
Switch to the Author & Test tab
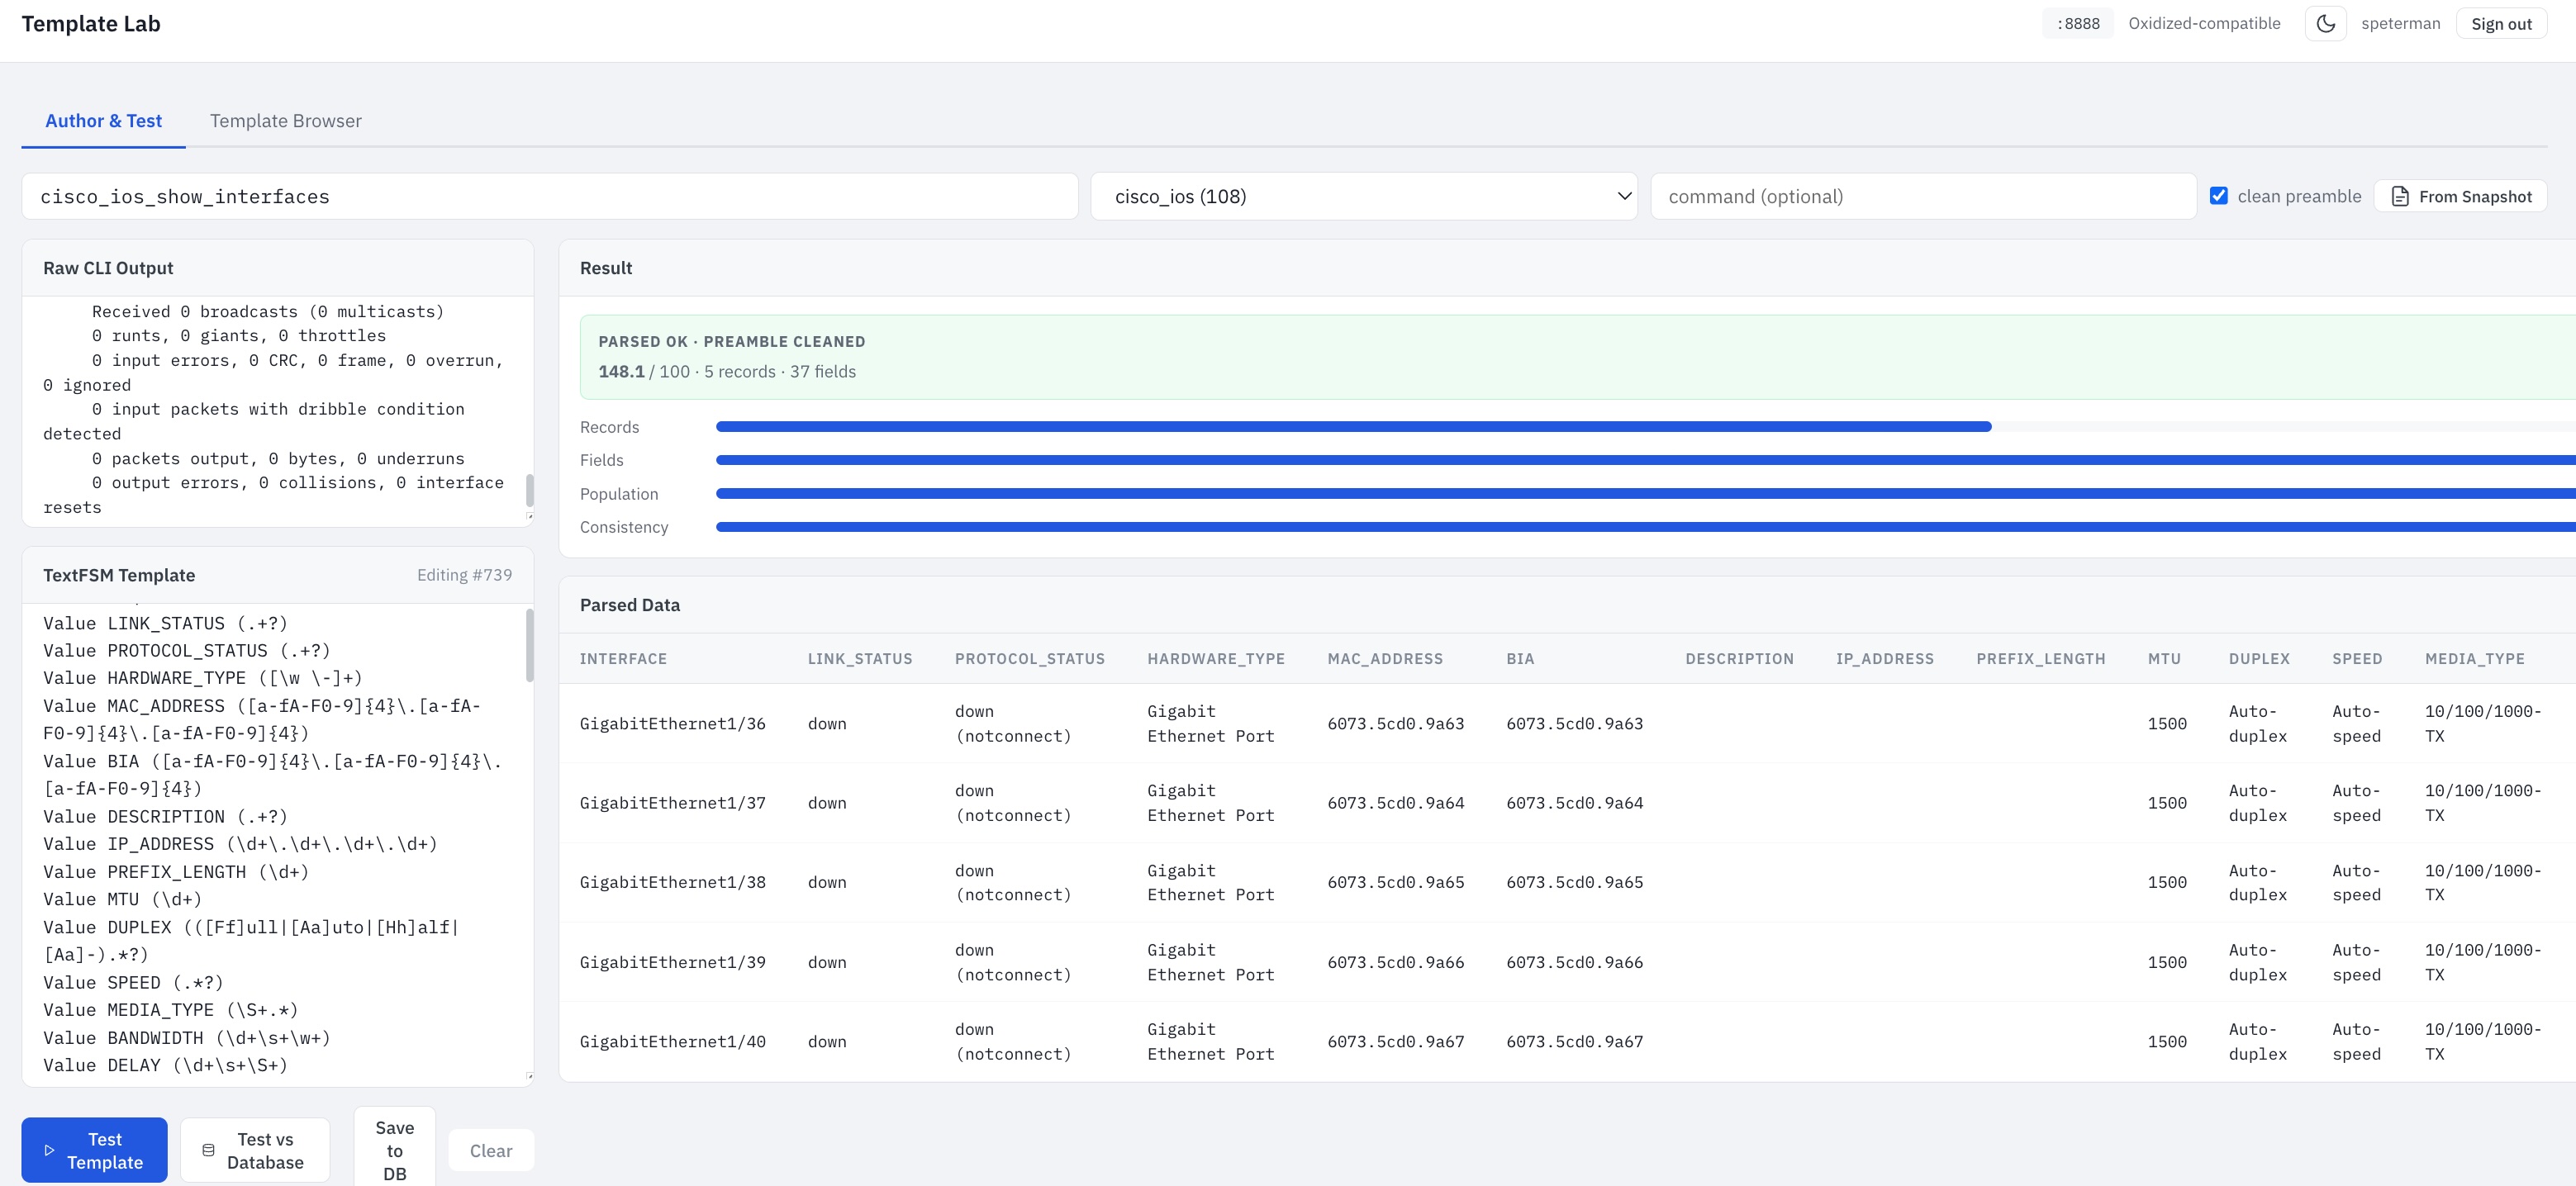103,121
